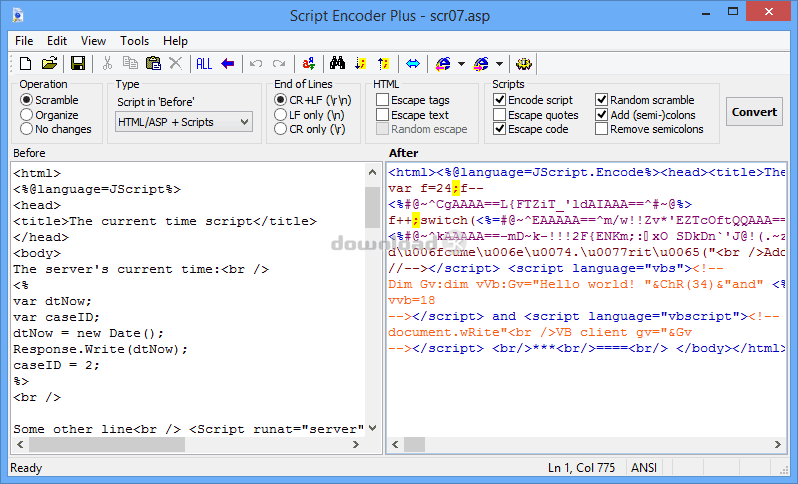Toggle the Encode script checkbox
Screen dimensions: 798x484
pos(533,100)
